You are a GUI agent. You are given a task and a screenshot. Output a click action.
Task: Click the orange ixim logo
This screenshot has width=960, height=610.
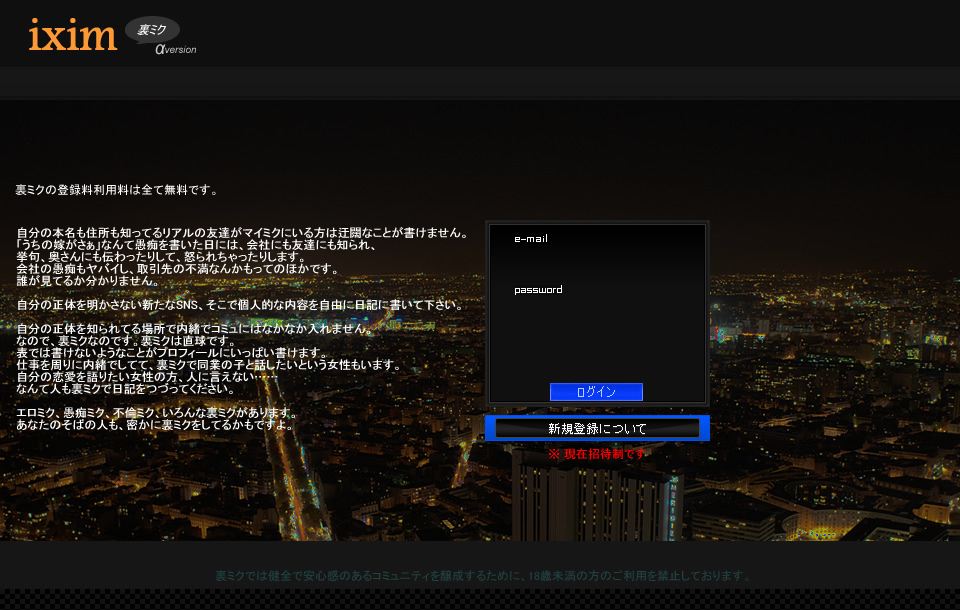point(73,35)
